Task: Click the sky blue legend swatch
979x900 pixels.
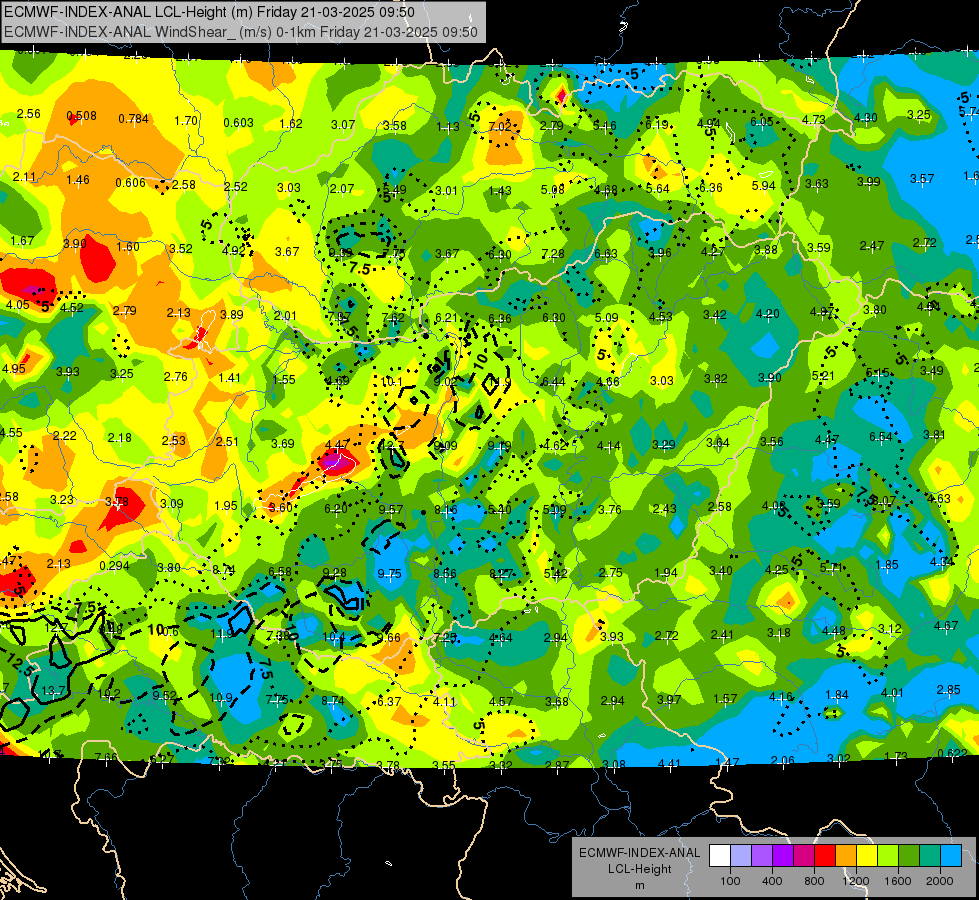Action: pos(951,856)
